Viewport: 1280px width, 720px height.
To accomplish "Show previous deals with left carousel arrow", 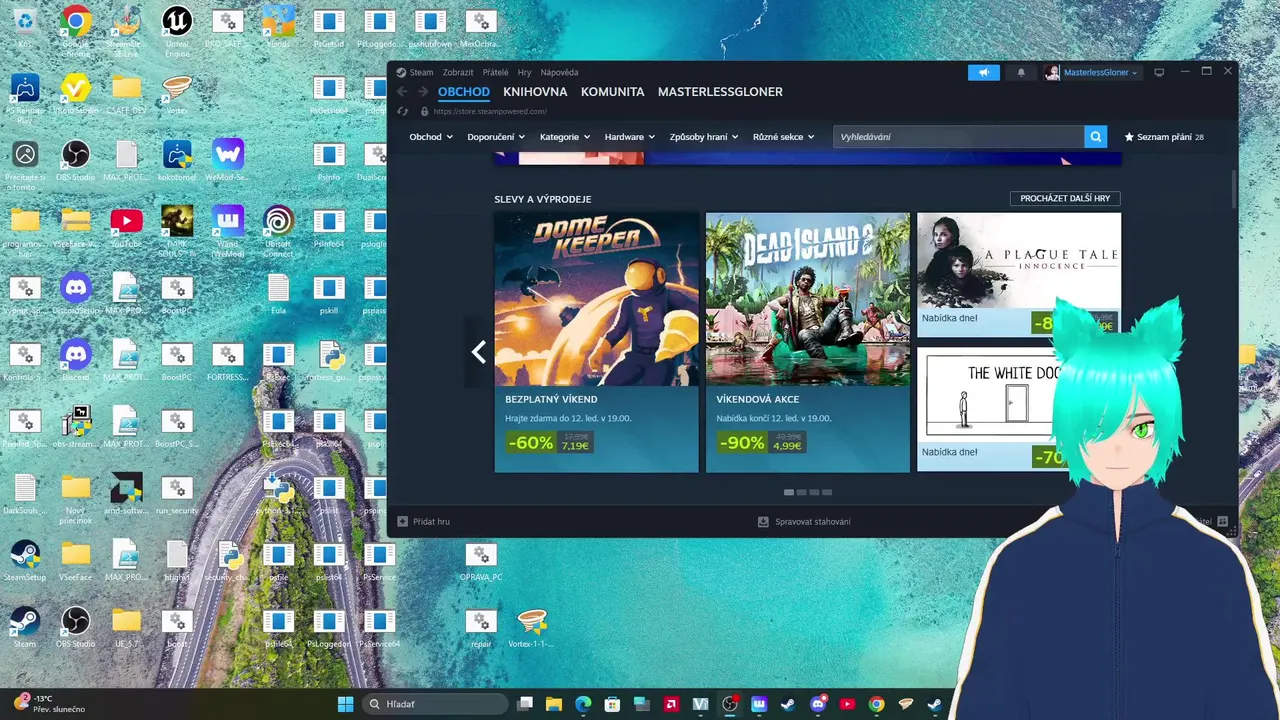I will click(x=479, y=352).
